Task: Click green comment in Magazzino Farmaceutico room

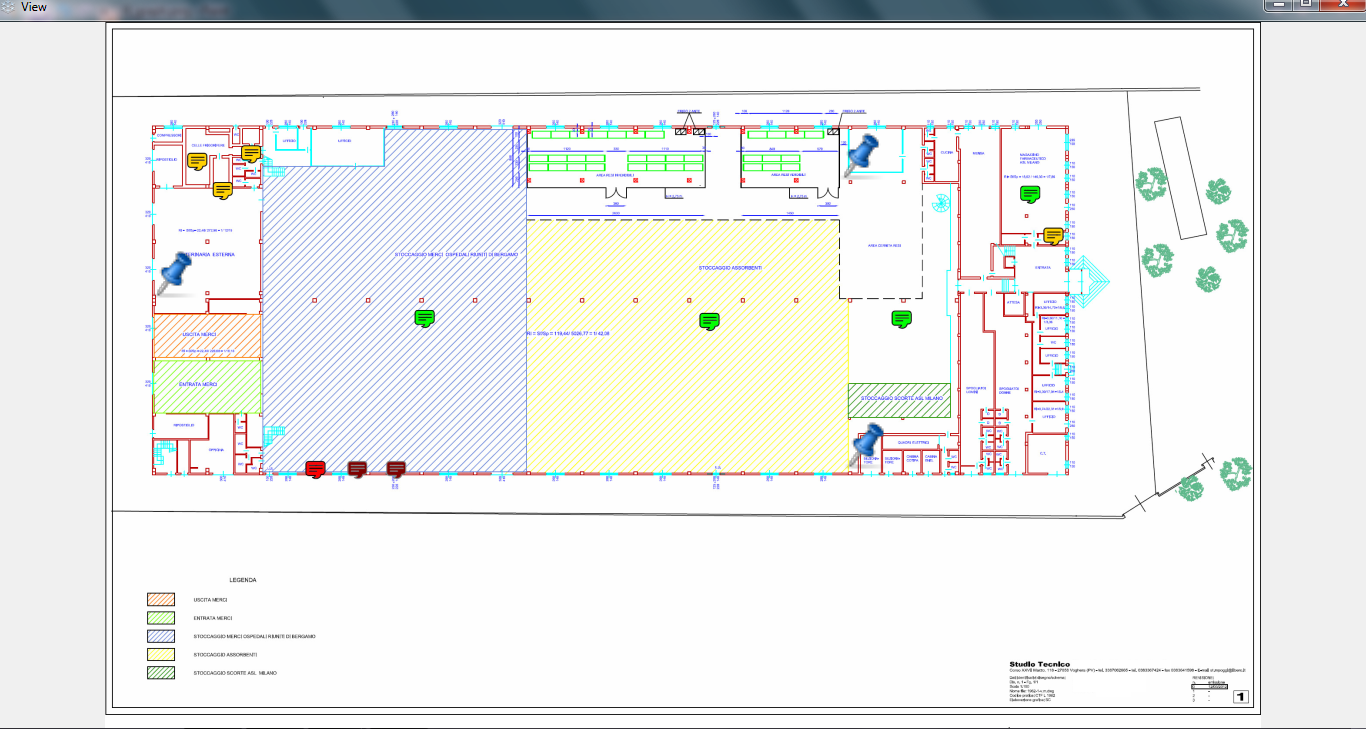Action: pos(1030,194)
